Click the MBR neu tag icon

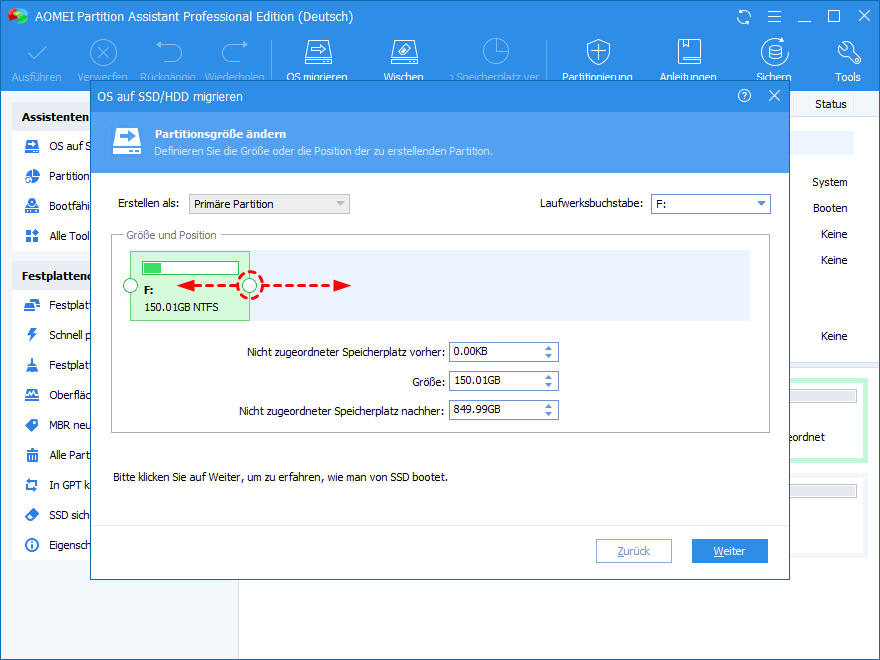[x=32, y=425]
